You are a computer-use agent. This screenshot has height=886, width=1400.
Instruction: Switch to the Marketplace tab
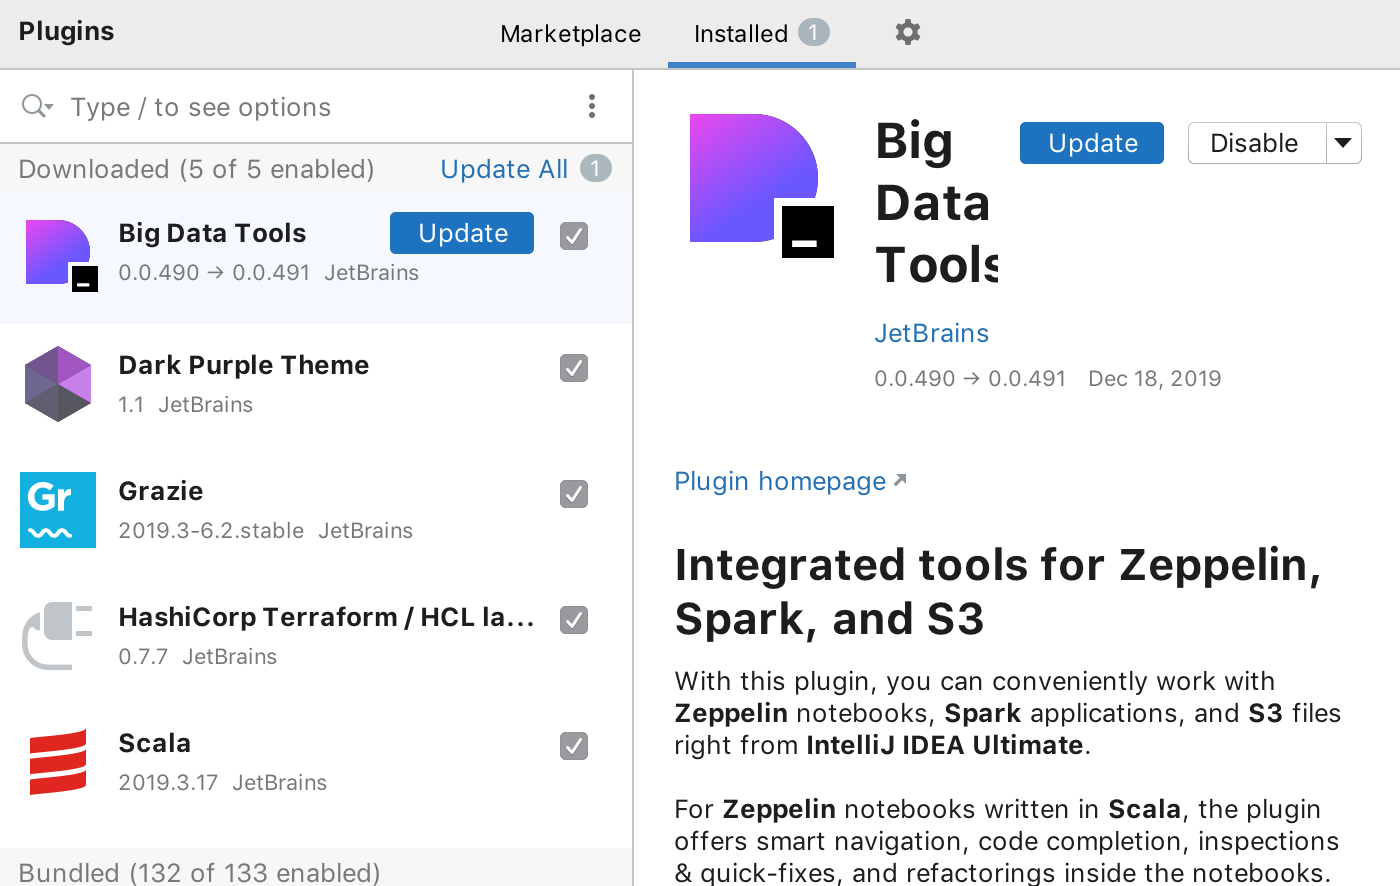coord(571,34)
